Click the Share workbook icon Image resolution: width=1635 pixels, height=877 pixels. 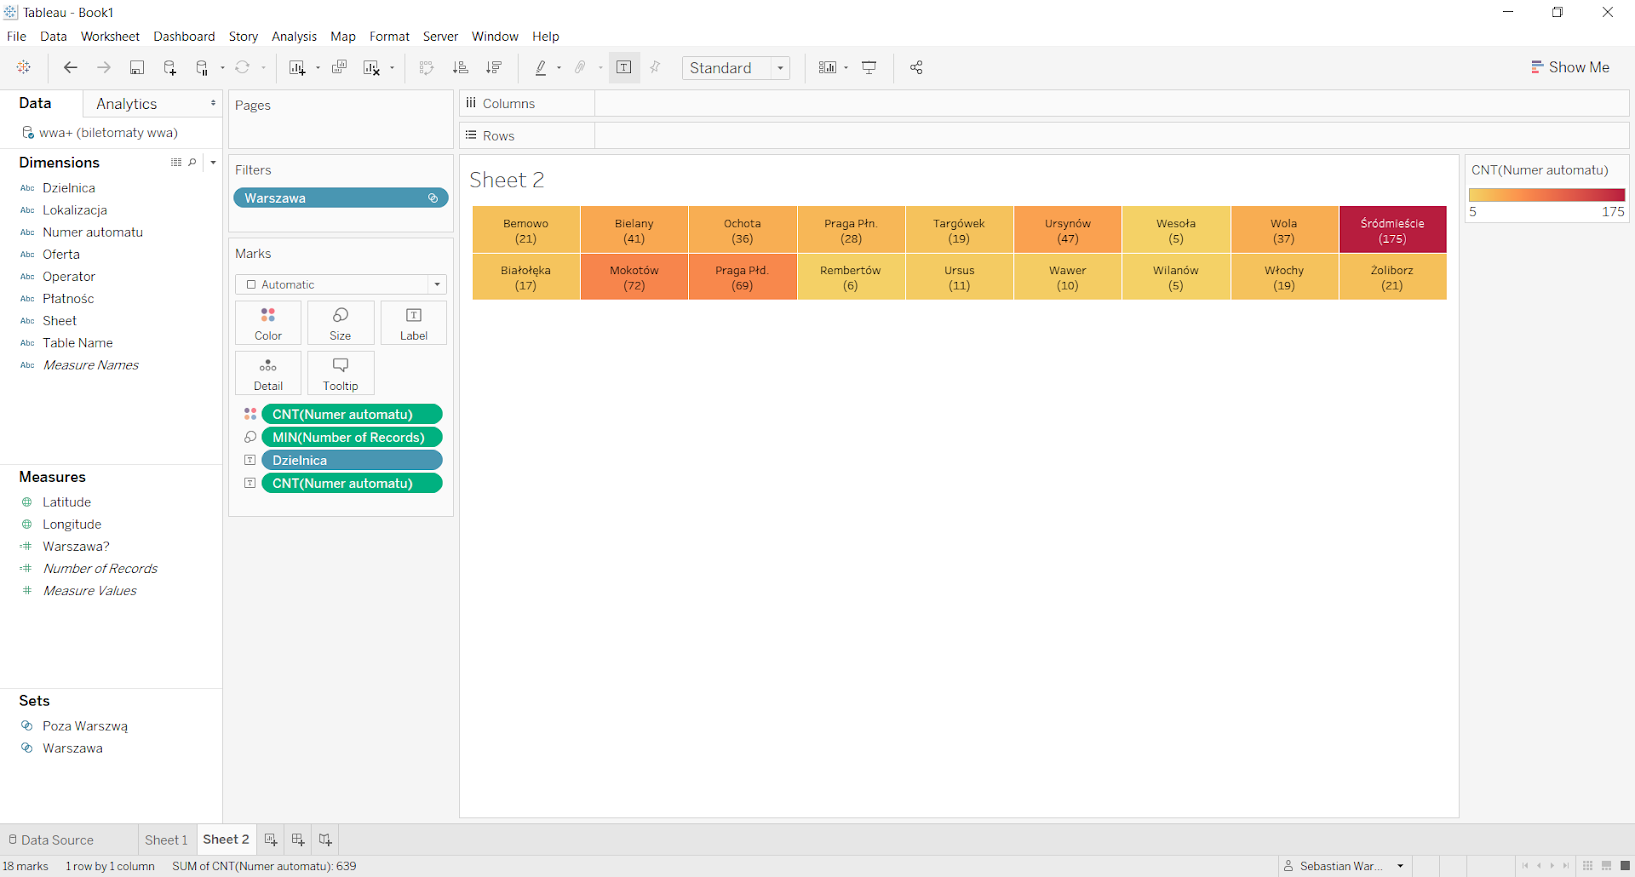coord(916,68)
